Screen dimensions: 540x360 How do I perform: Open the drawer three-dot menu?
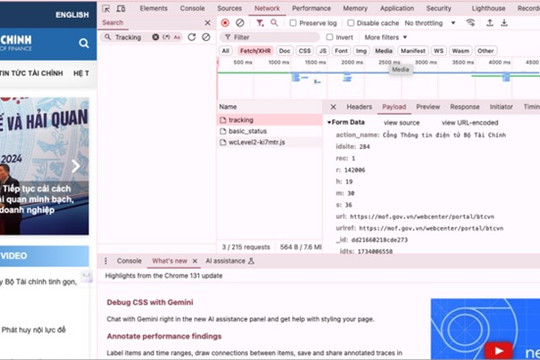(105, 261)
